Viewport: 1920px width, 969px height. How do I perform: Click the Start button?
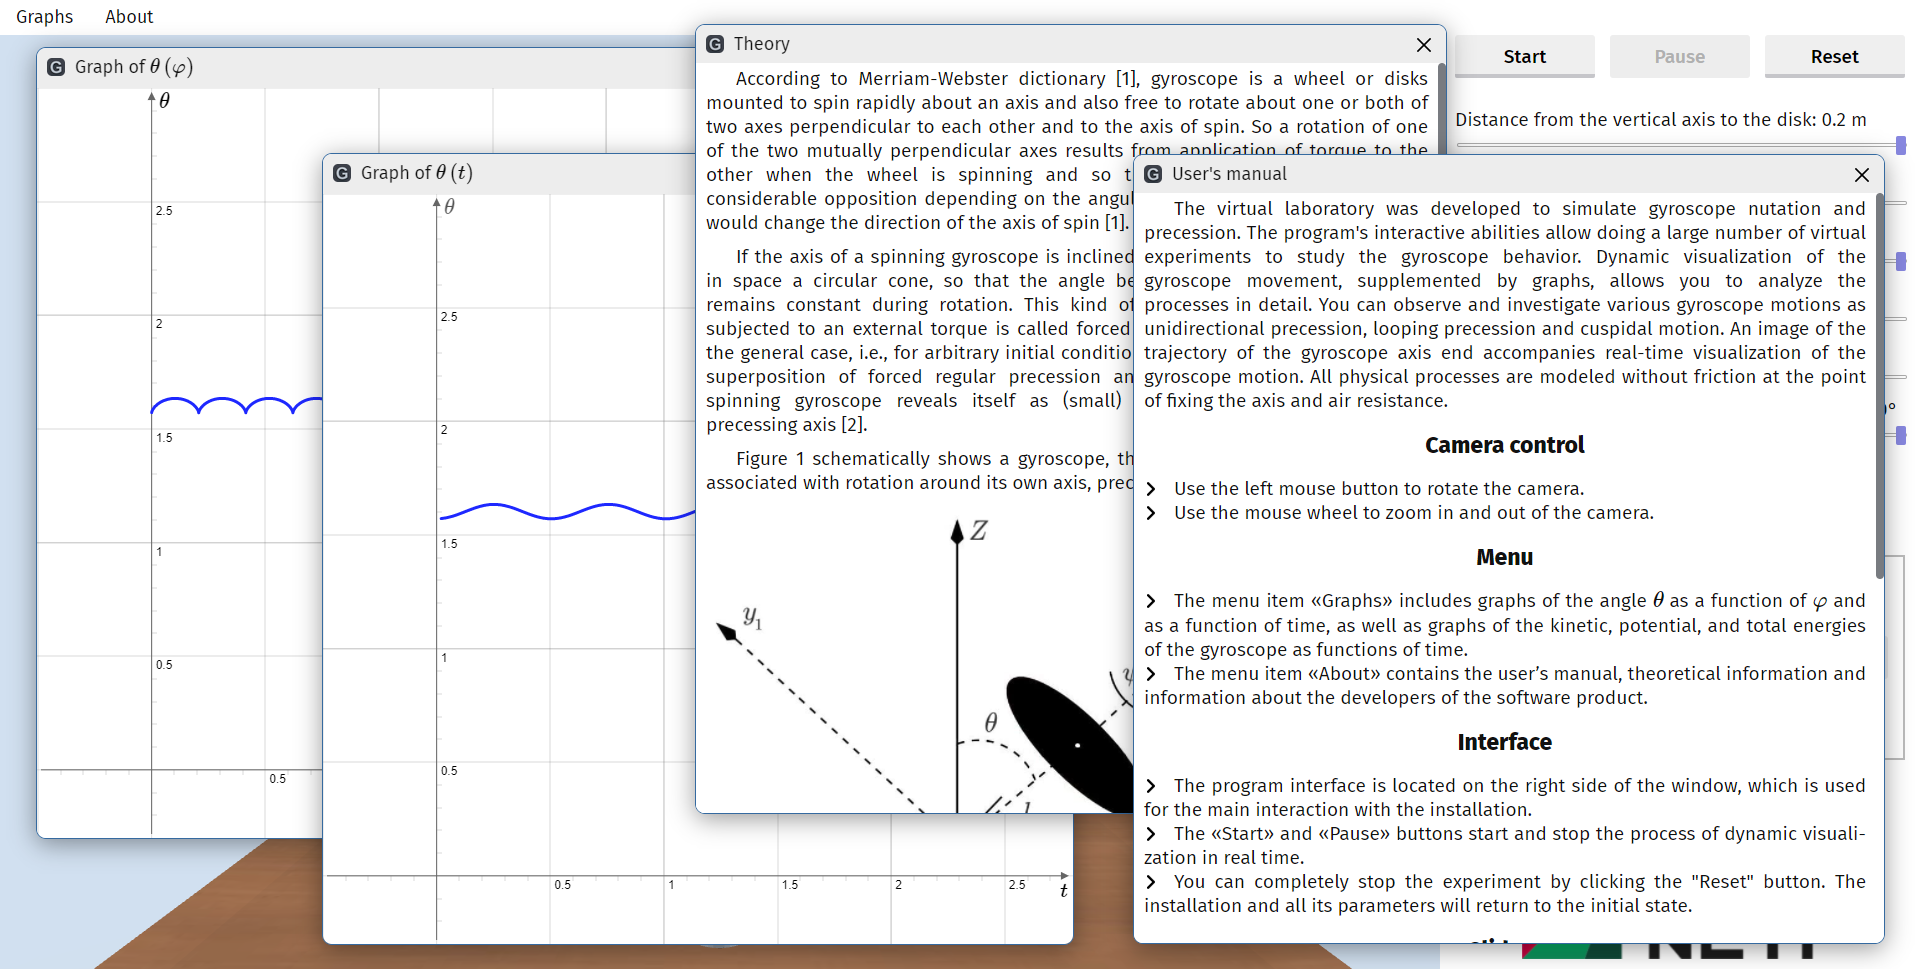(1524, 56)
